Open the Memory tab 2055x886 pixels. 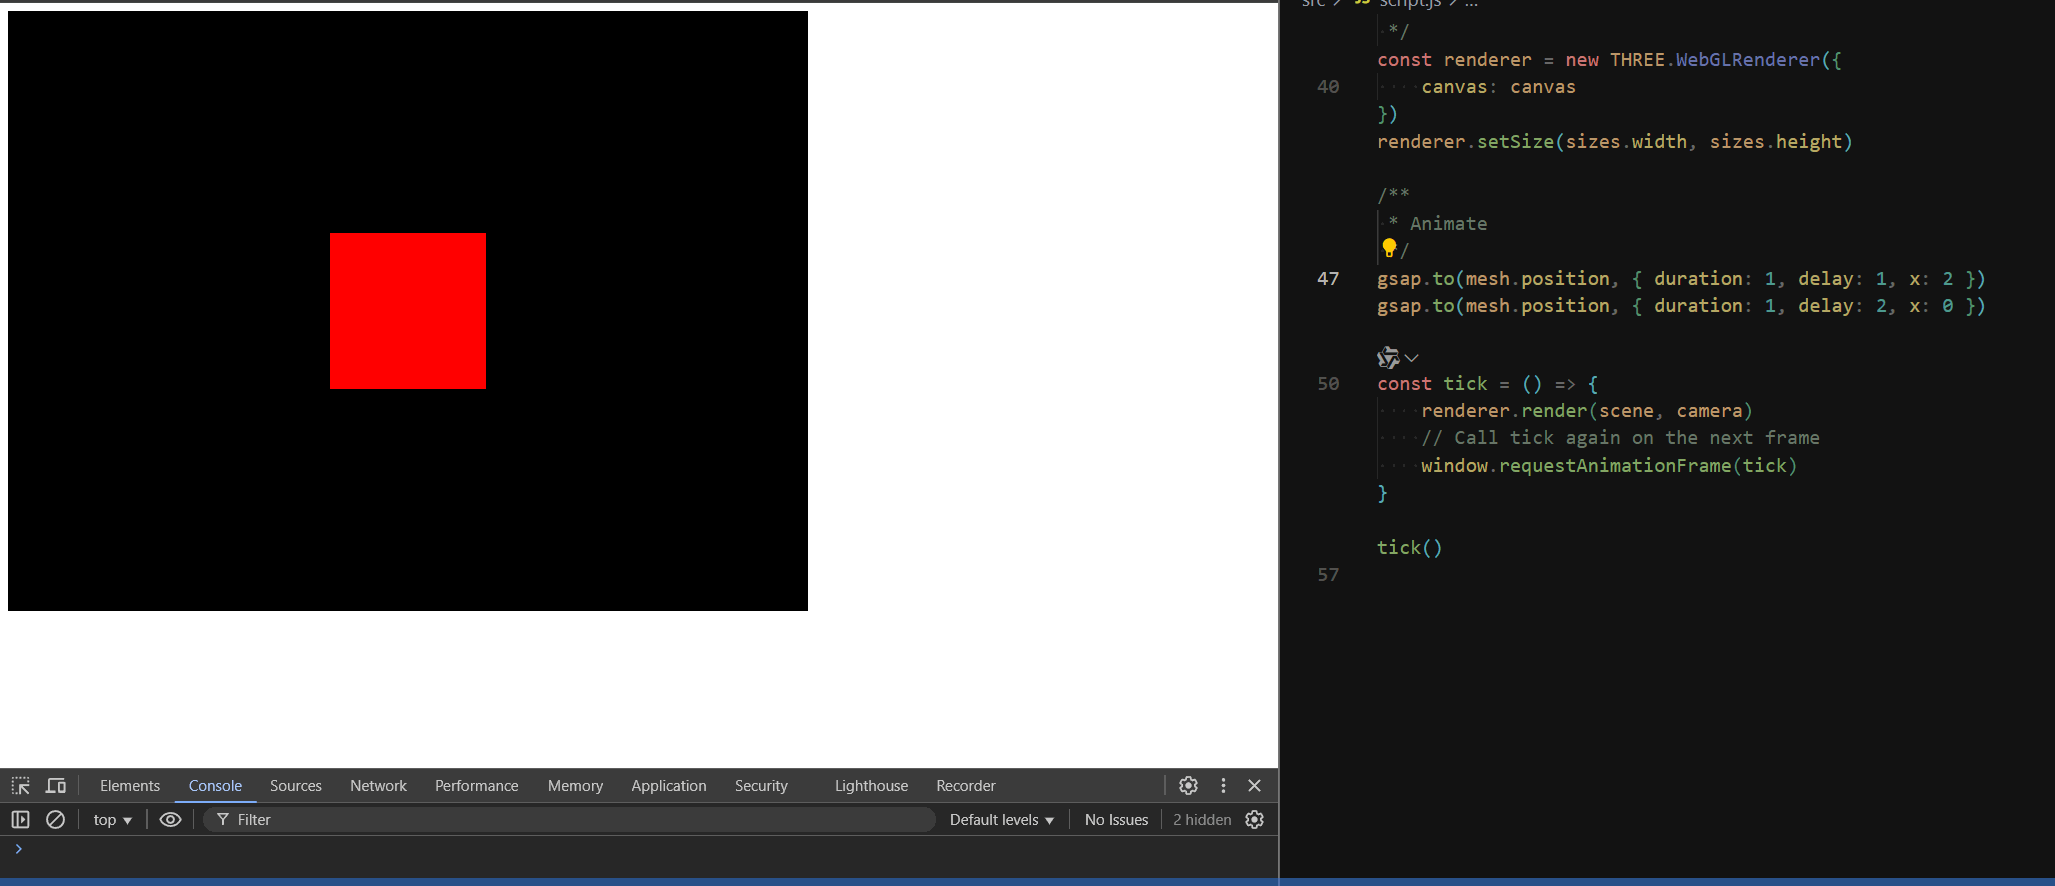[575, 786]
